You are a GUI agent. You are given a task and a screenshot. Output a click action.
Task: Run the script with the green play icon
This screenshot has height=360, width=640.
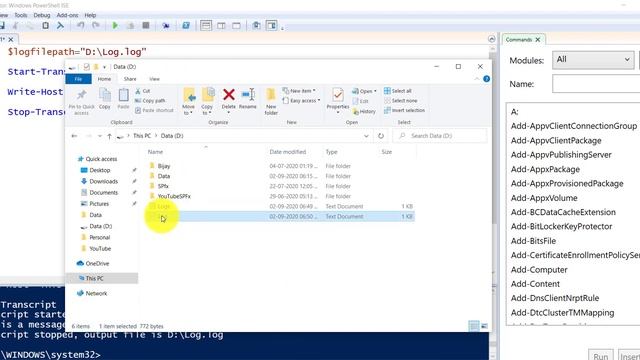pos(115,26)
